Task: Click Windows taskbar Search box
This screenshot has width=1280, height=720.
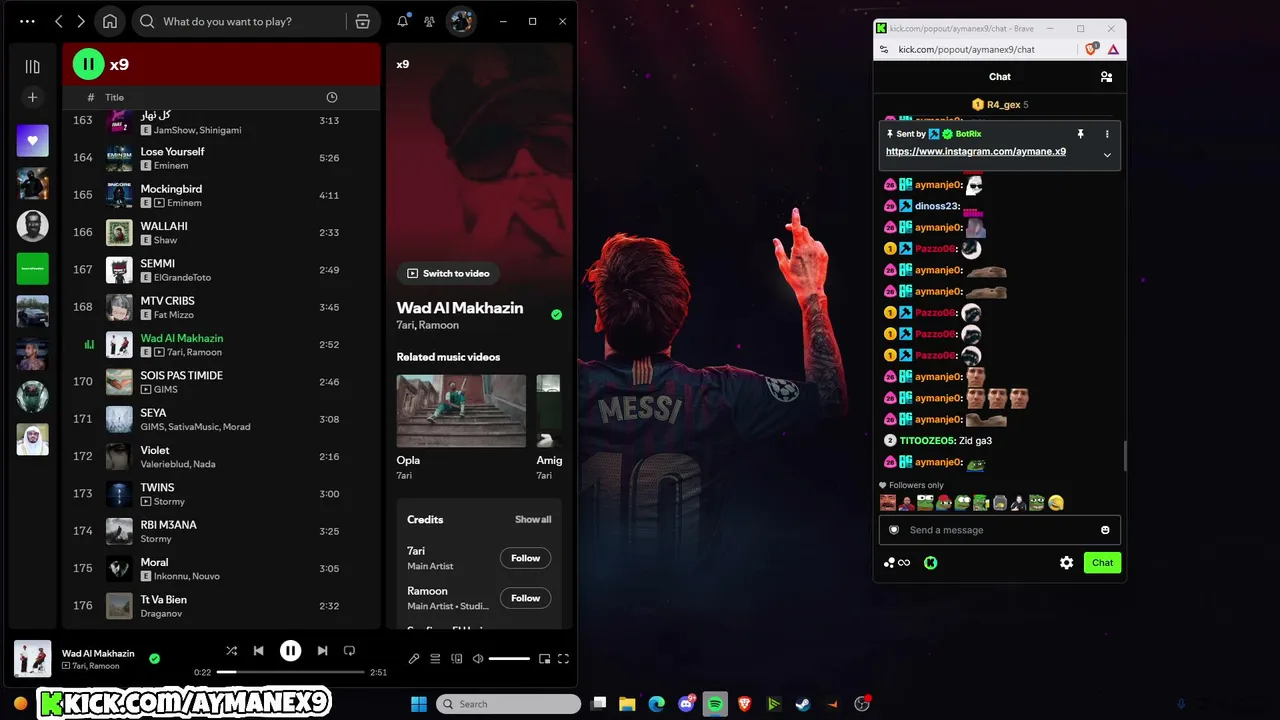Action: pos(509,704)
